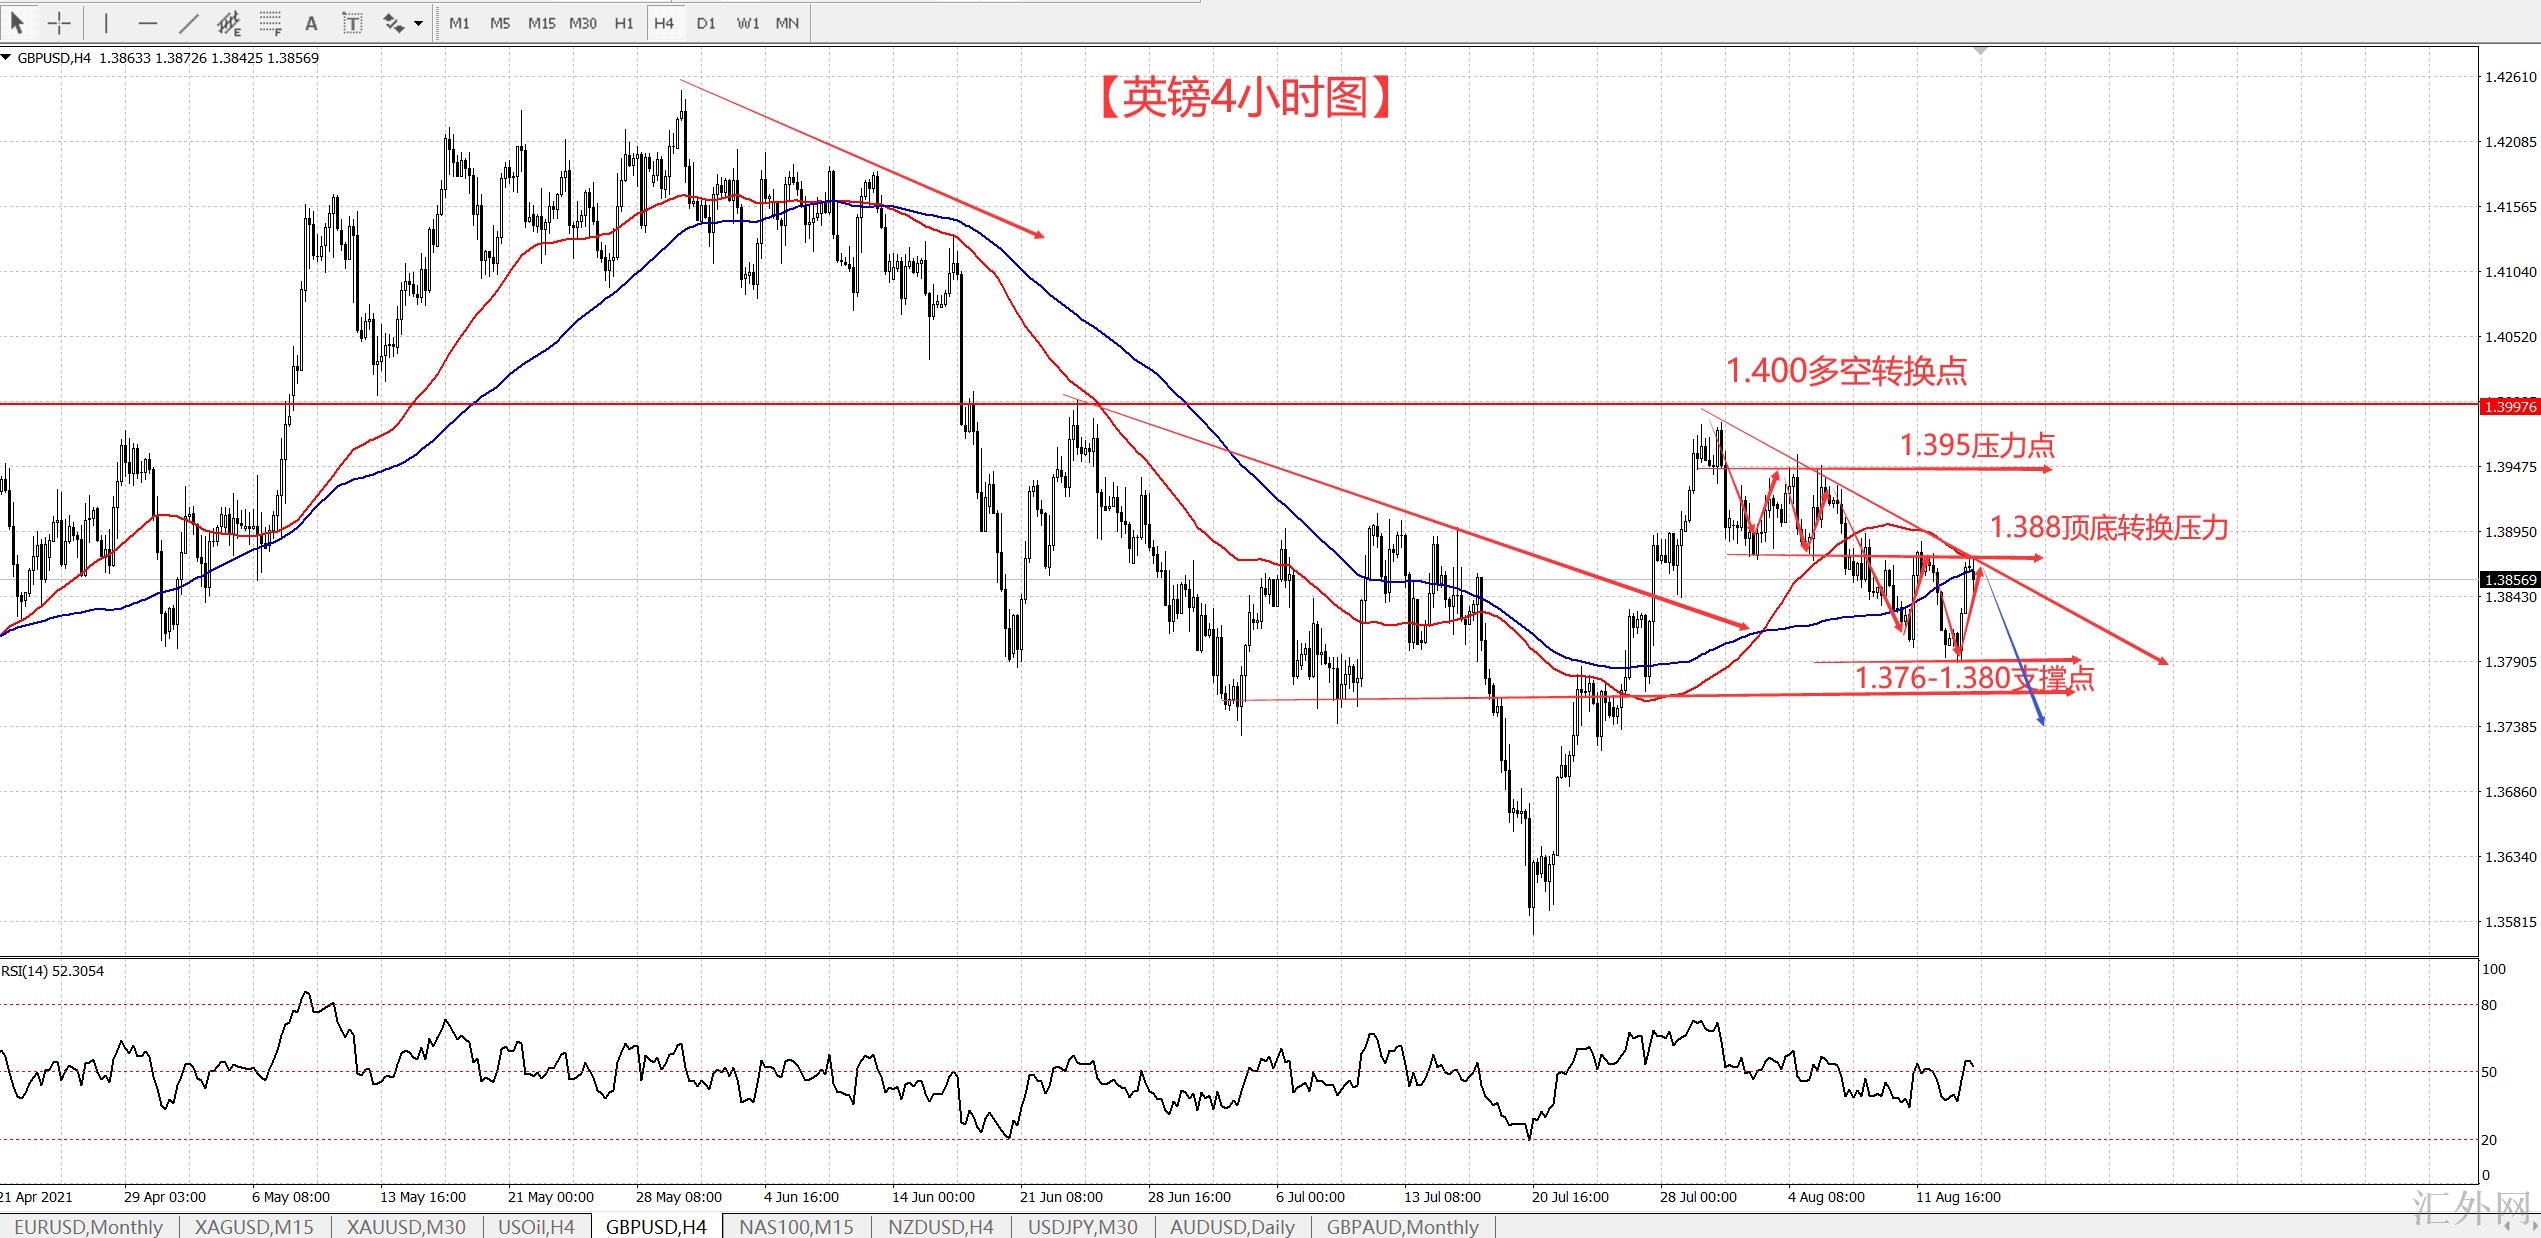2541x1238 pixels.
Task: Select the trendline drawing tool
Action: coord(189,22)
